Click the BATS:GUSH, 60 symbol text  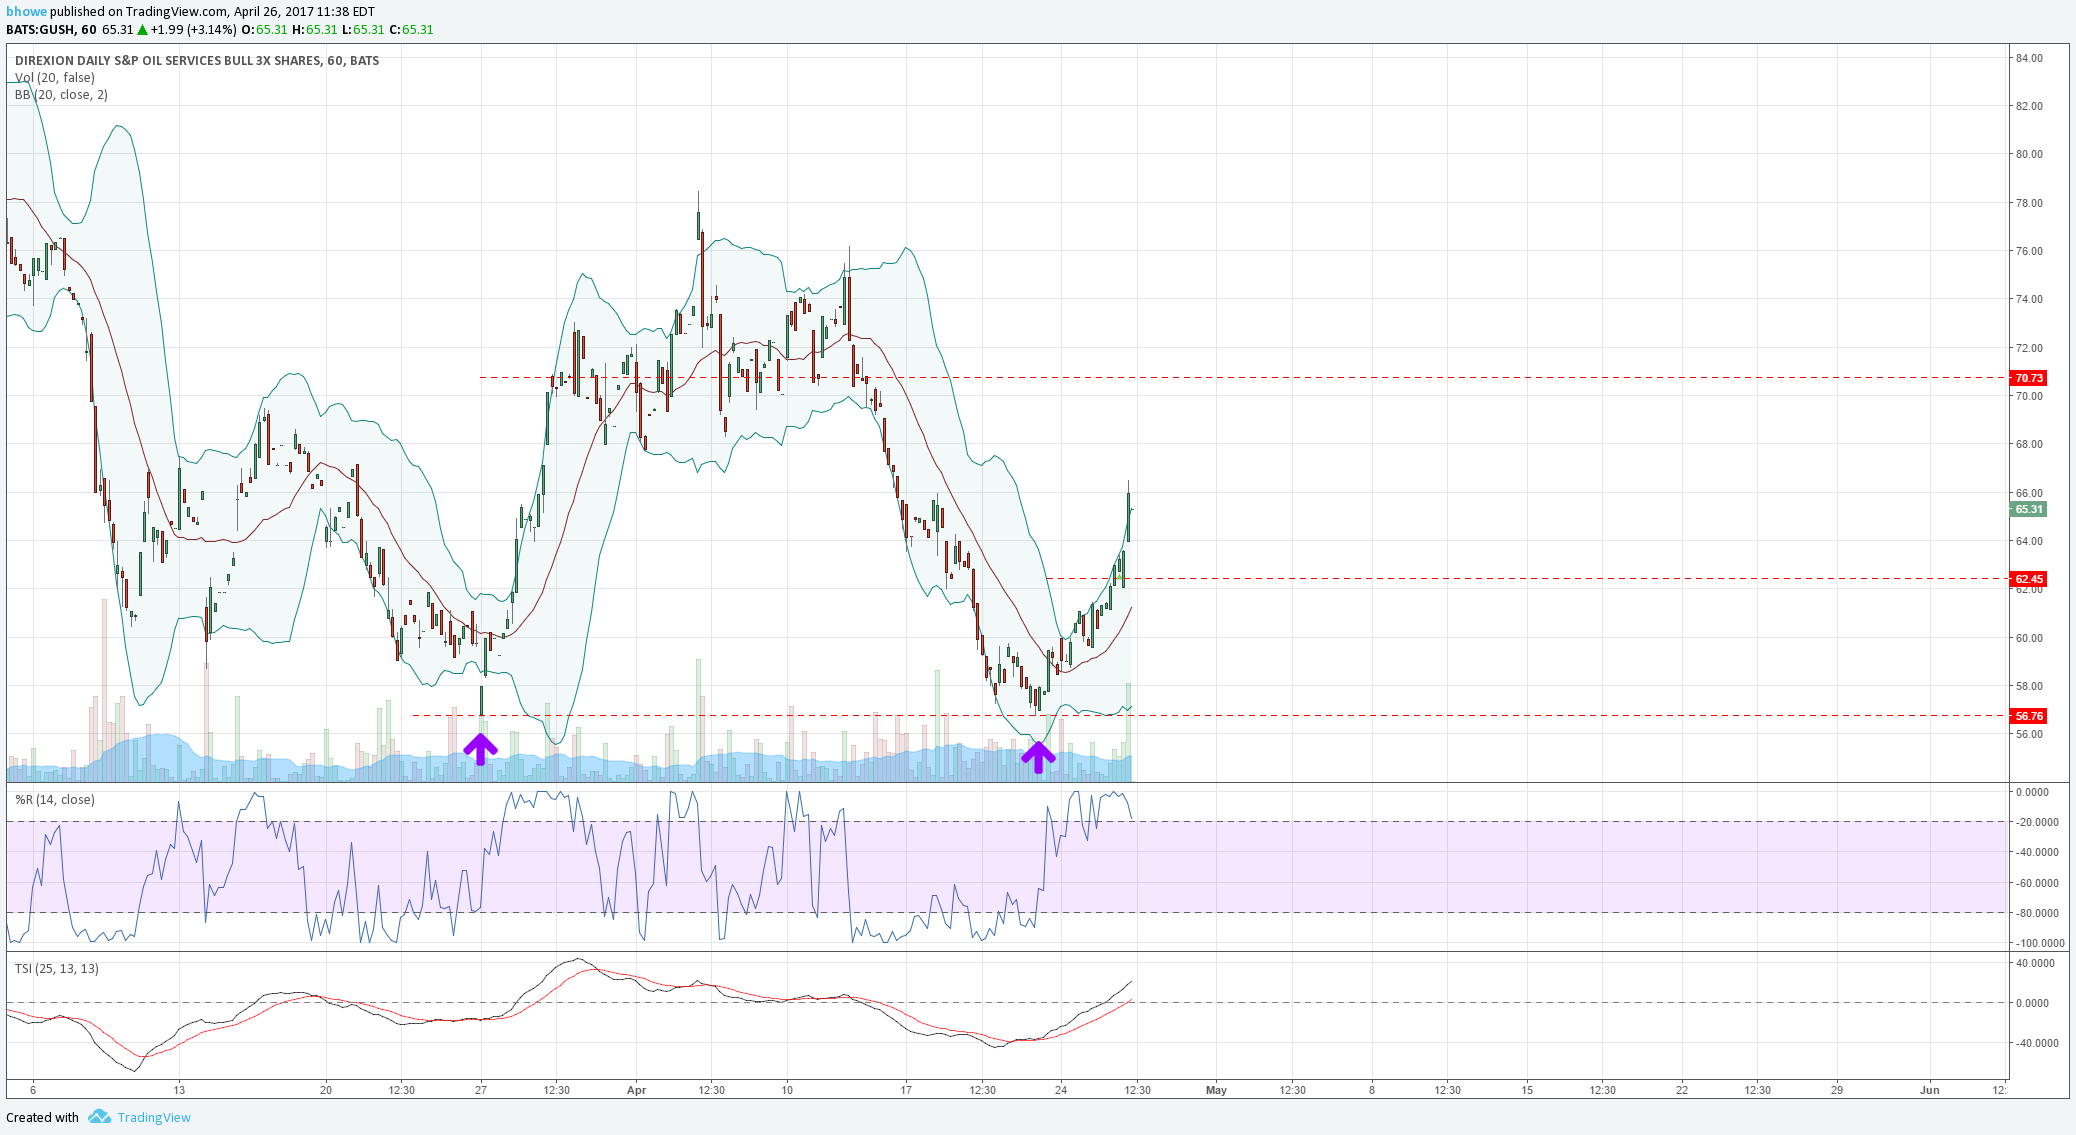point(51,30)
